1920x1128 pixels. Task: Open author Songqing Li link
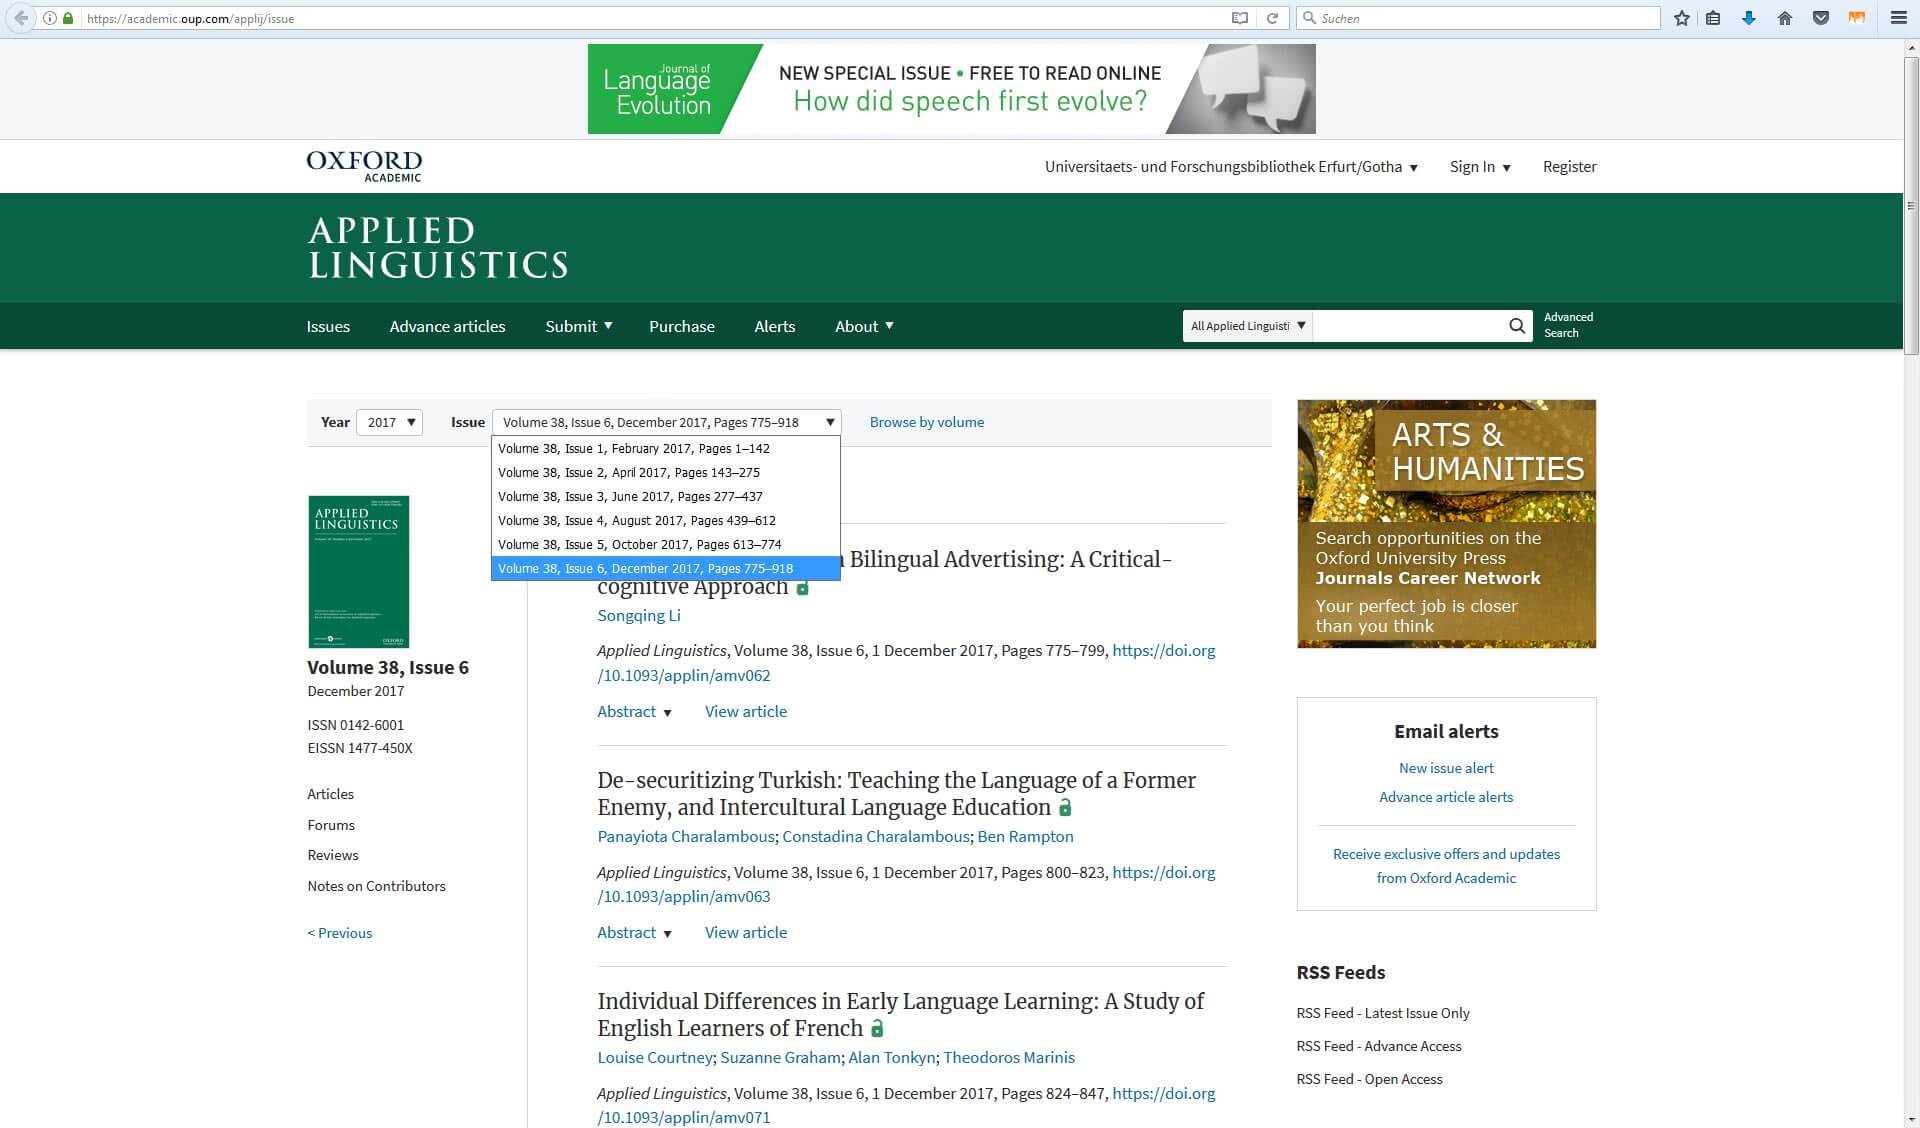click(639, 615)
